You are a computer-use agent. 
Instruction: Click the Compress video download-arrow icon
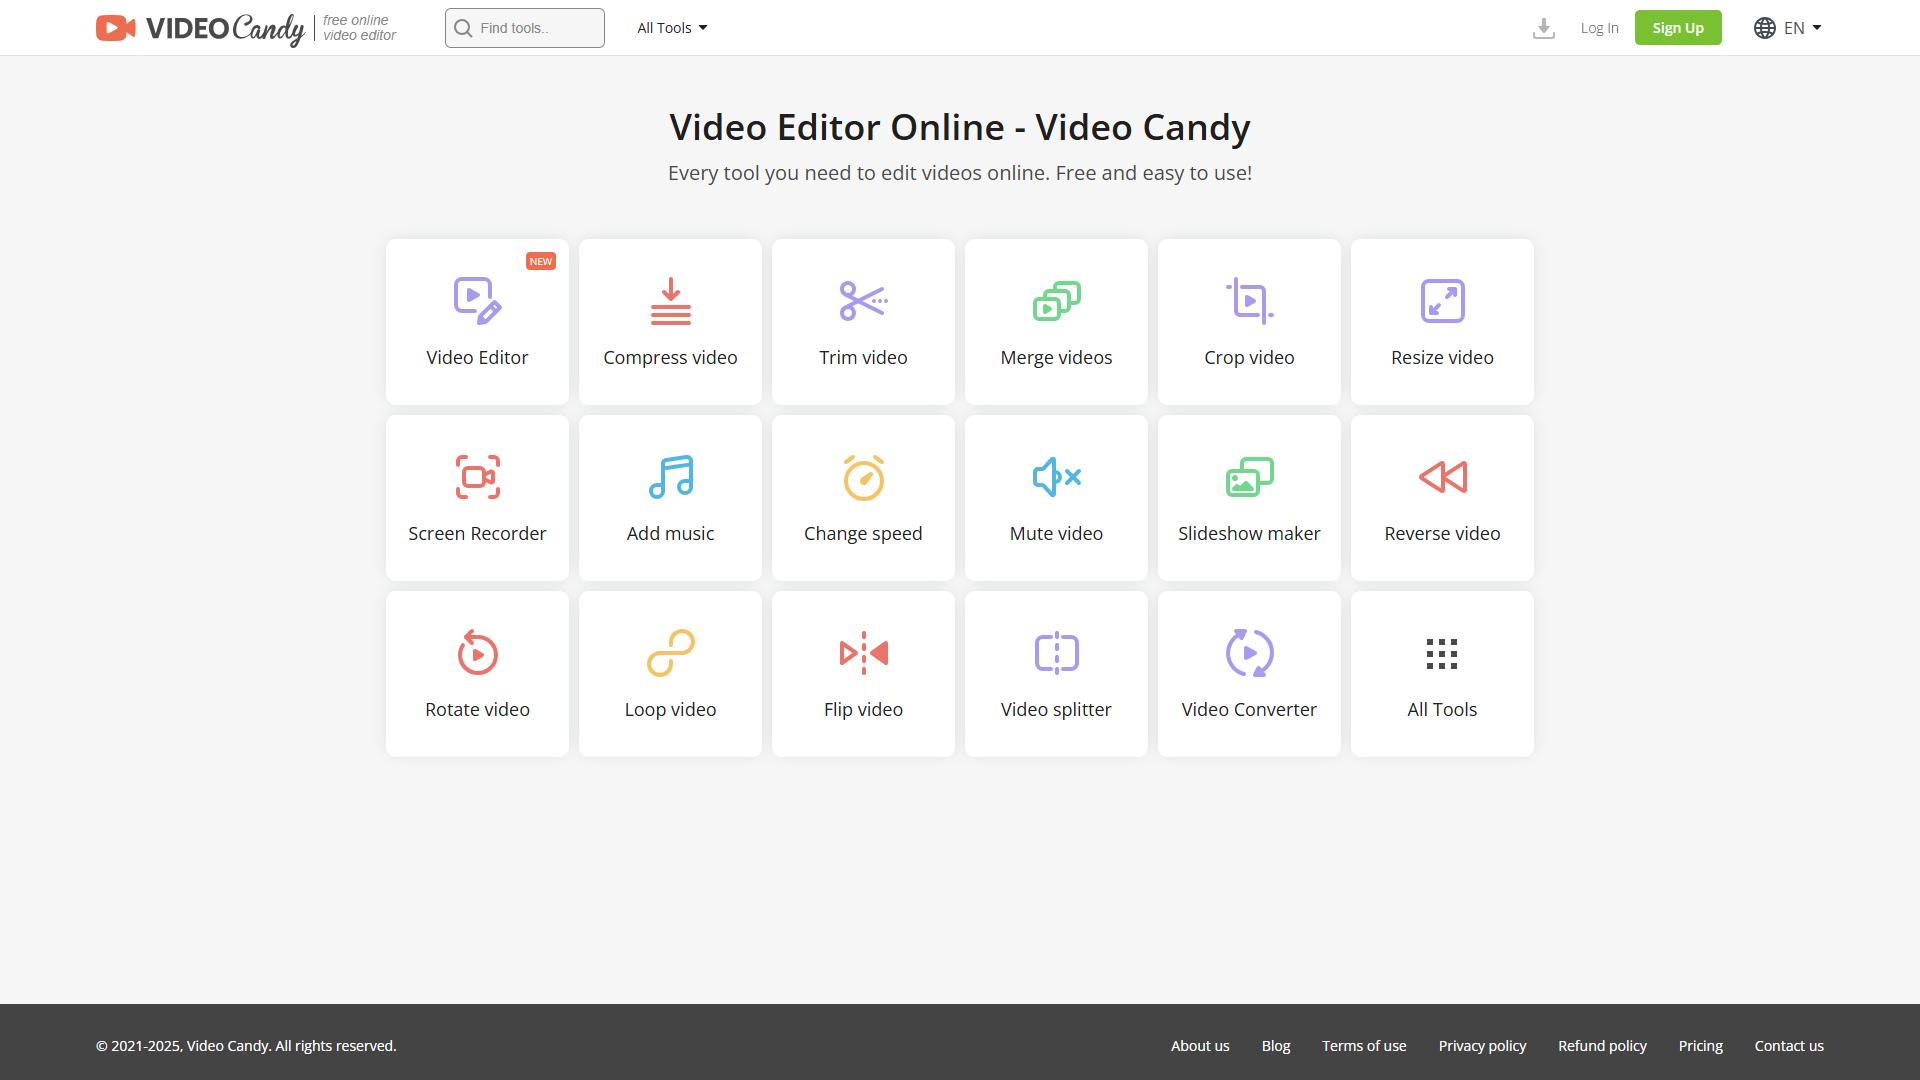point(670,301)
